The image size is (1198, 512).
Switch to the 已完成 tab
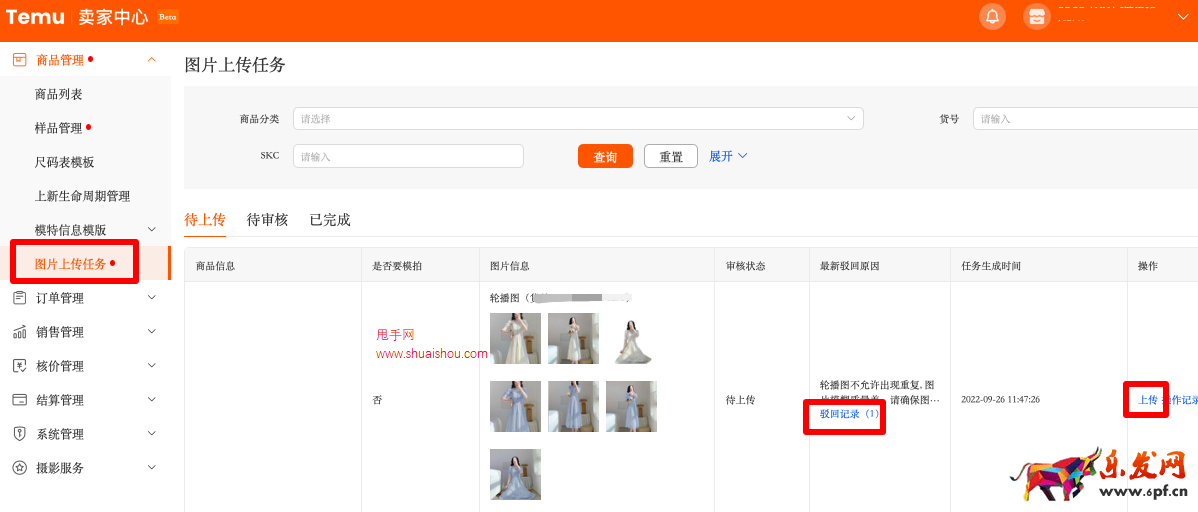tap(330, 220)
